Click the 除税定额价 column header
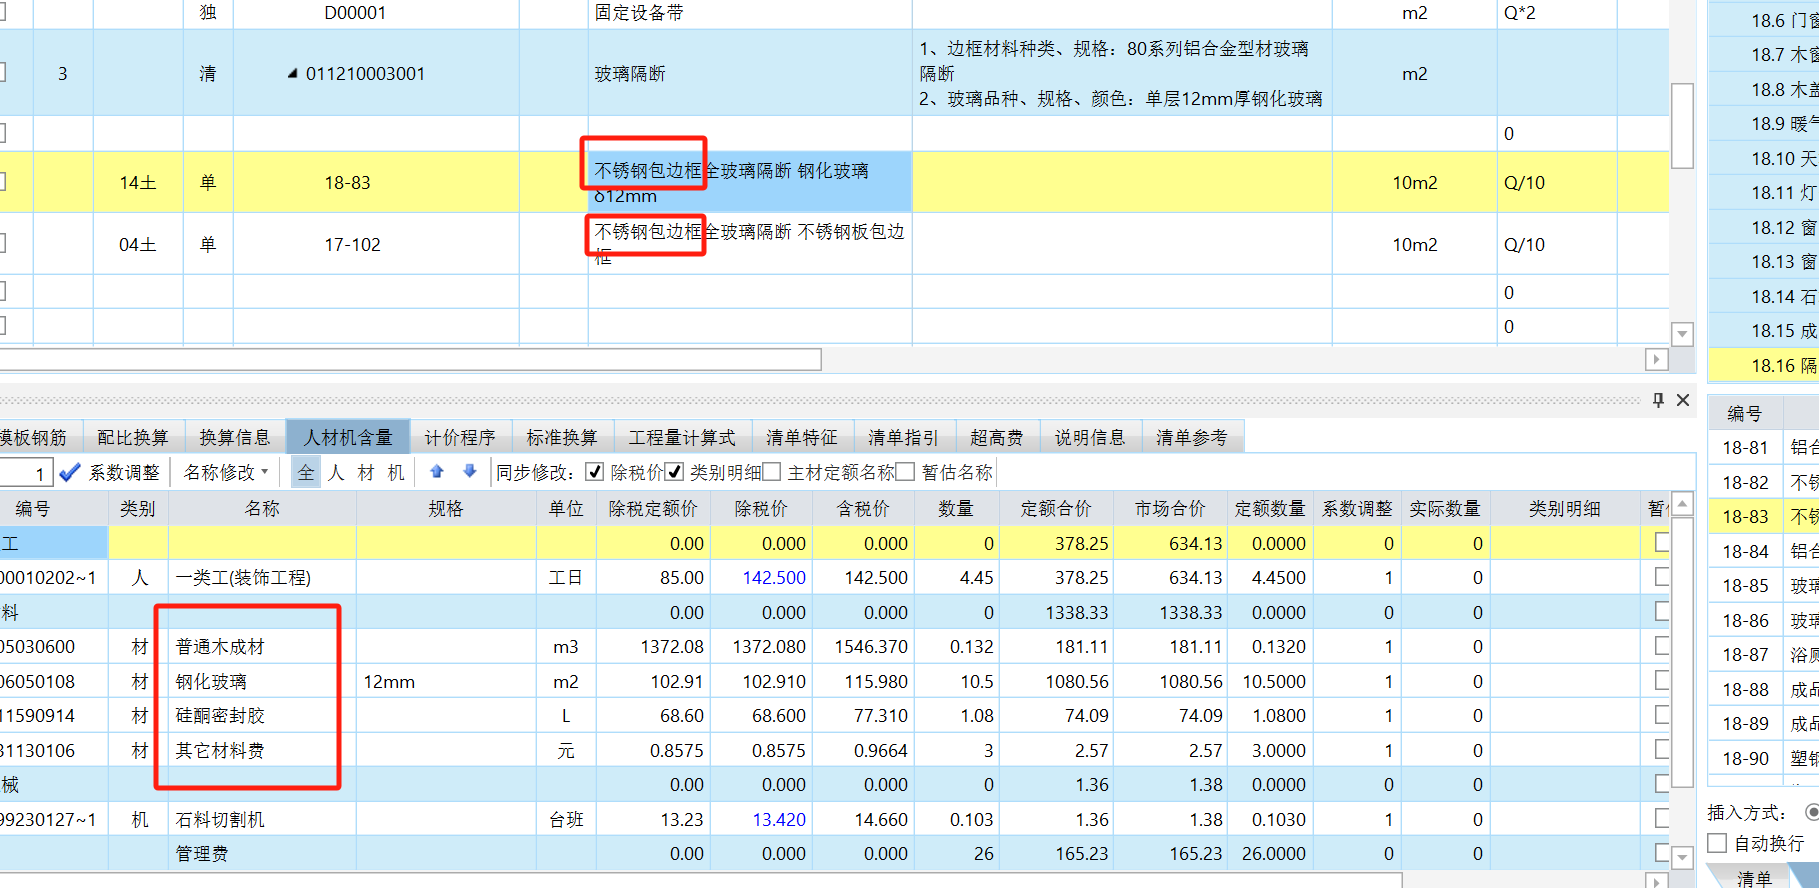The image size is (1819, 888). (x=653, y=508)
